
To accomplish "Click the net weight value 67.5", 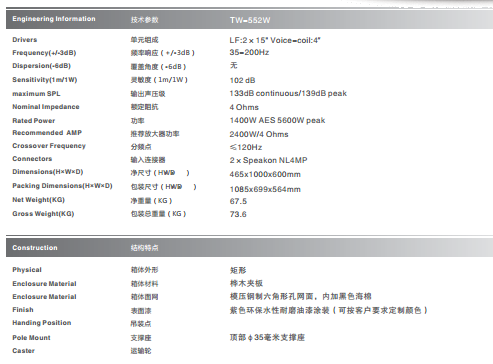I will coord(238,201).
